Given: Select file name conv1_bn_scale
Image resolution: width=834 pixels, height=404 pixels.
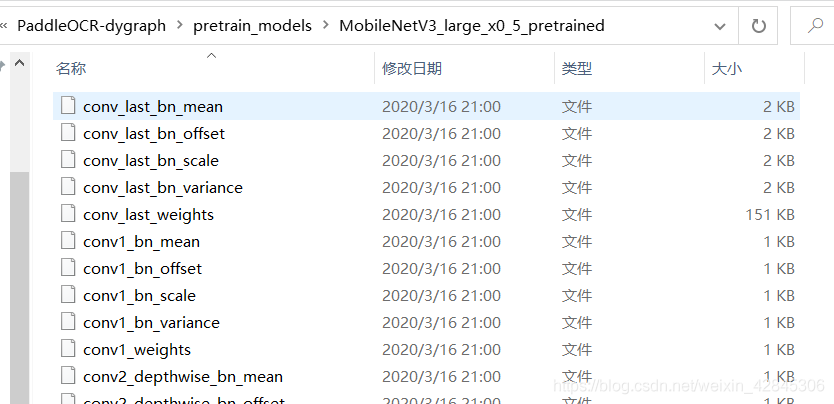Looking at the screenshot, I should [x=139, y=295].
